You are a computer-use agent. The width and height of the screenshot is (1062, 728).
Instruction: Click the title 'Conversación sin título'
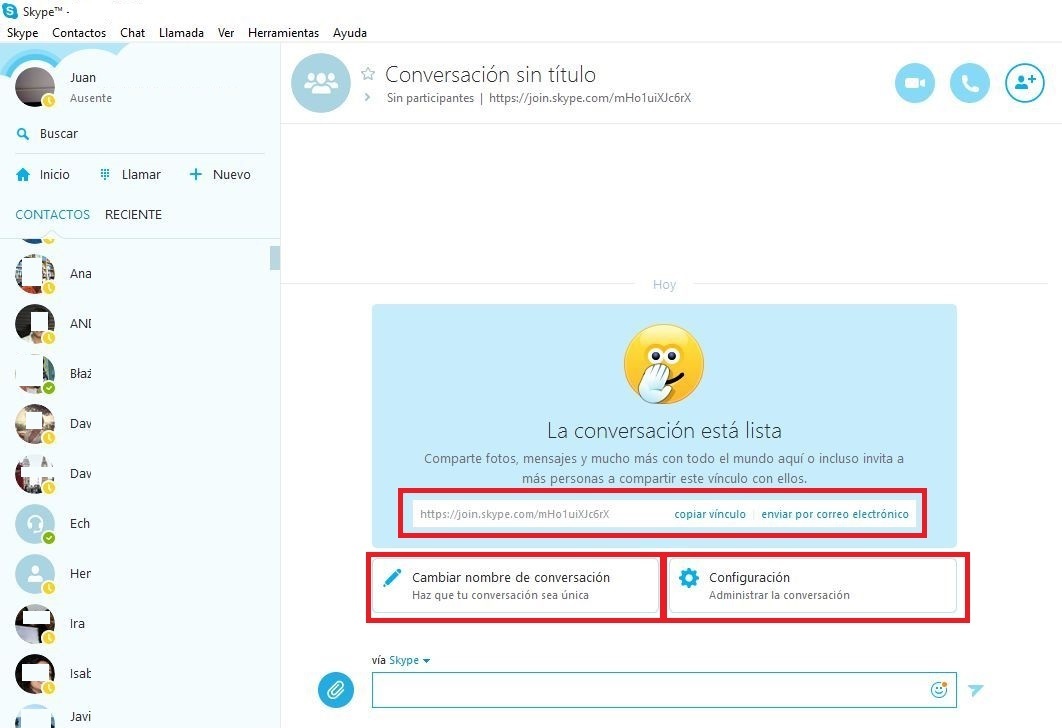(490, 74)
